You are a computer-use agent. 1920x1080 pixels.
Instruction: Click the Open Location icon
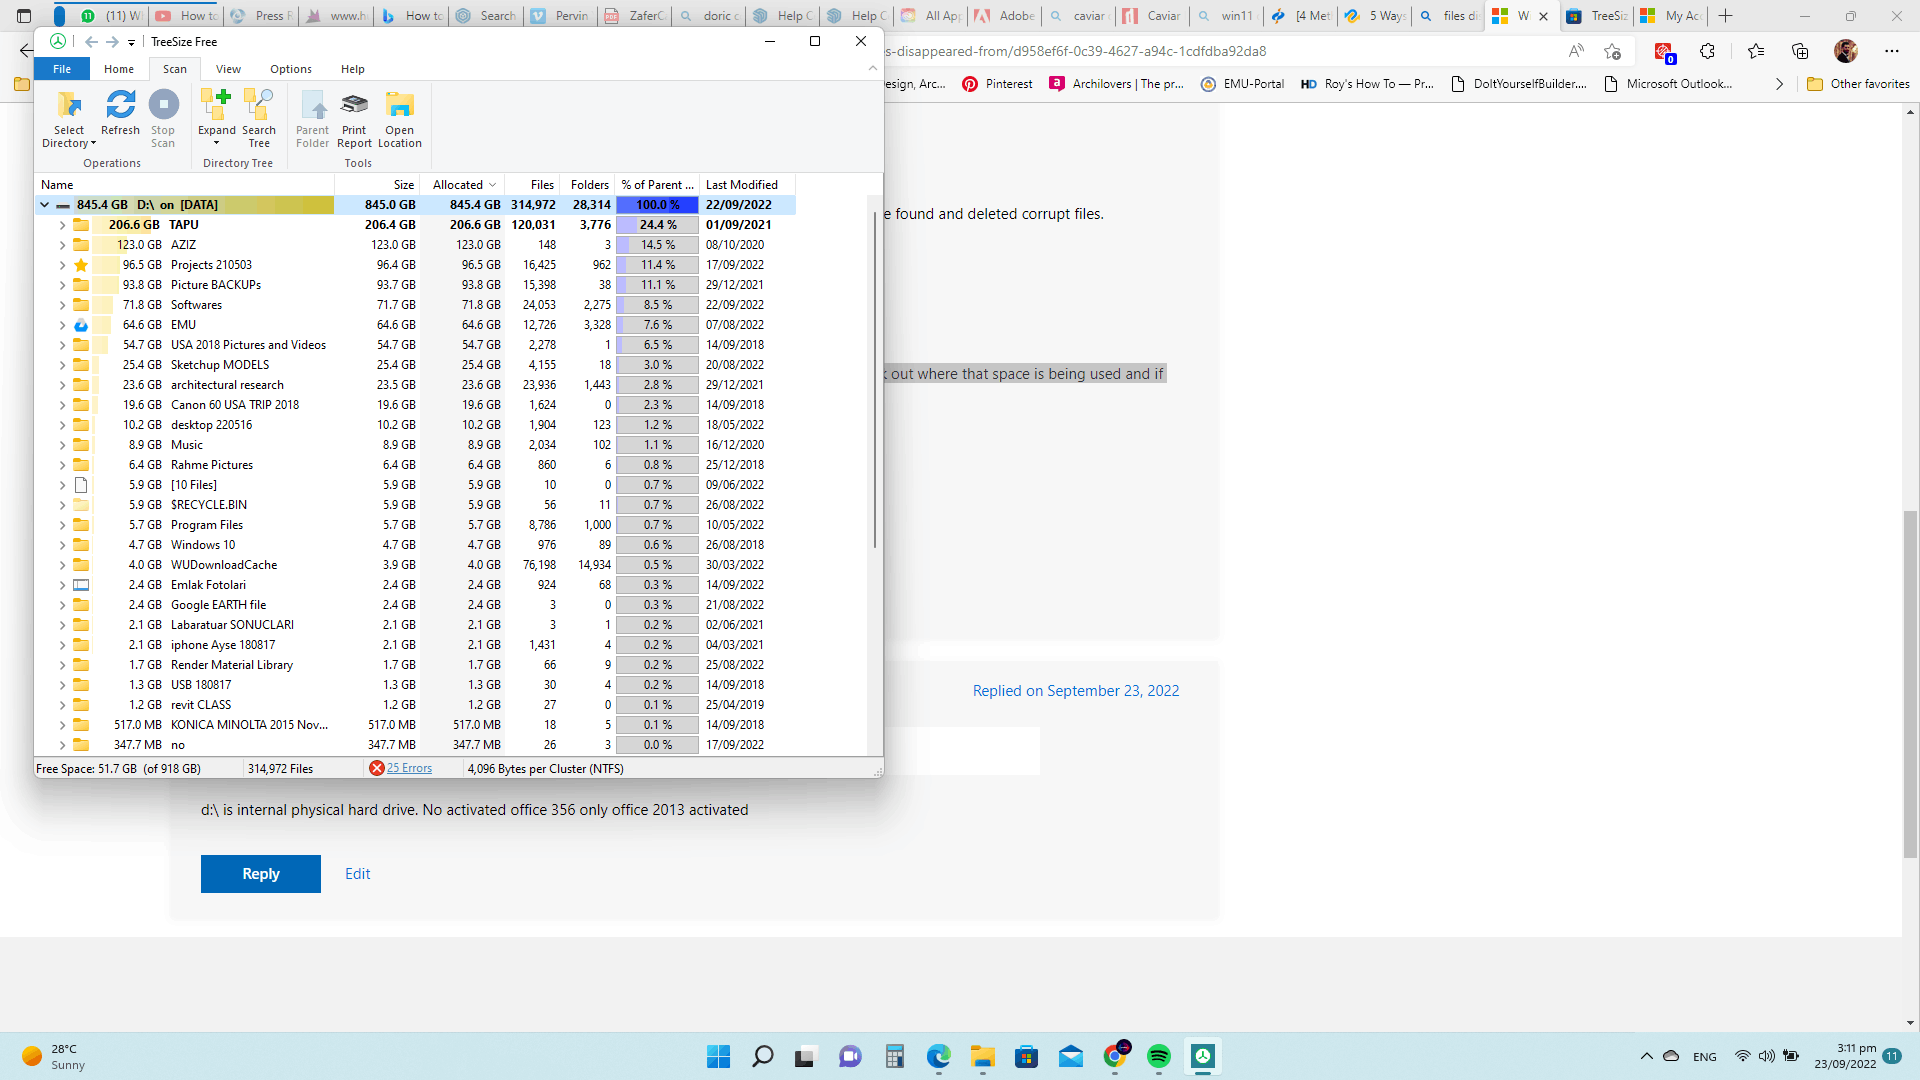pyautogui.click(x=400, y=105)
